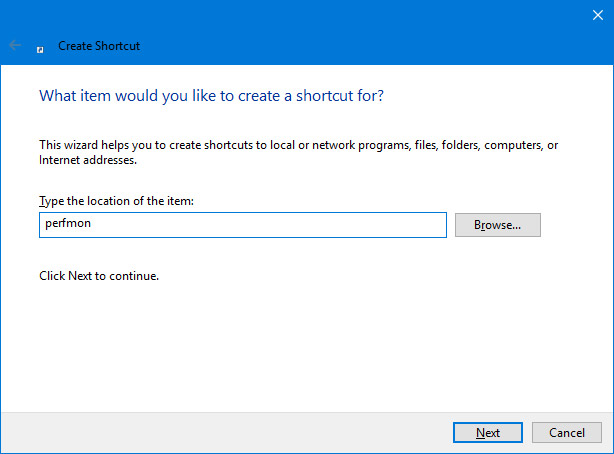Click the small shortcut icon beside Create Shortcut
Screen dimensions: 614x454
coord(40,50)
